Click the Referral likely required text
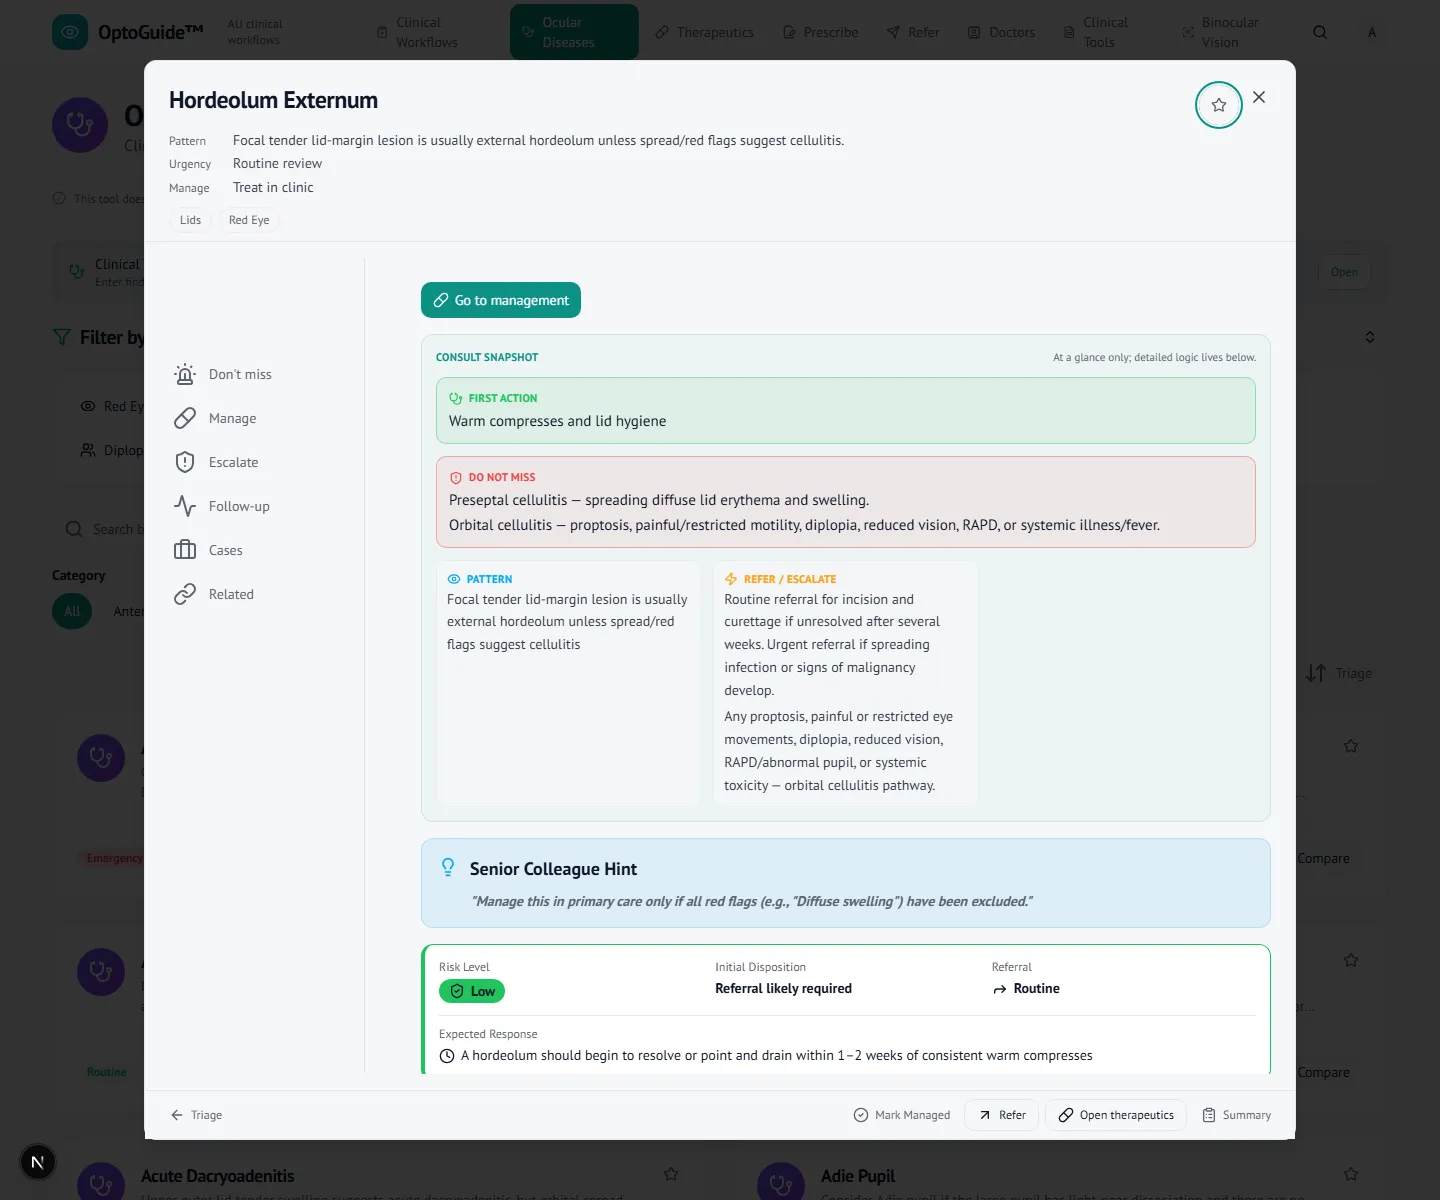 783,988
